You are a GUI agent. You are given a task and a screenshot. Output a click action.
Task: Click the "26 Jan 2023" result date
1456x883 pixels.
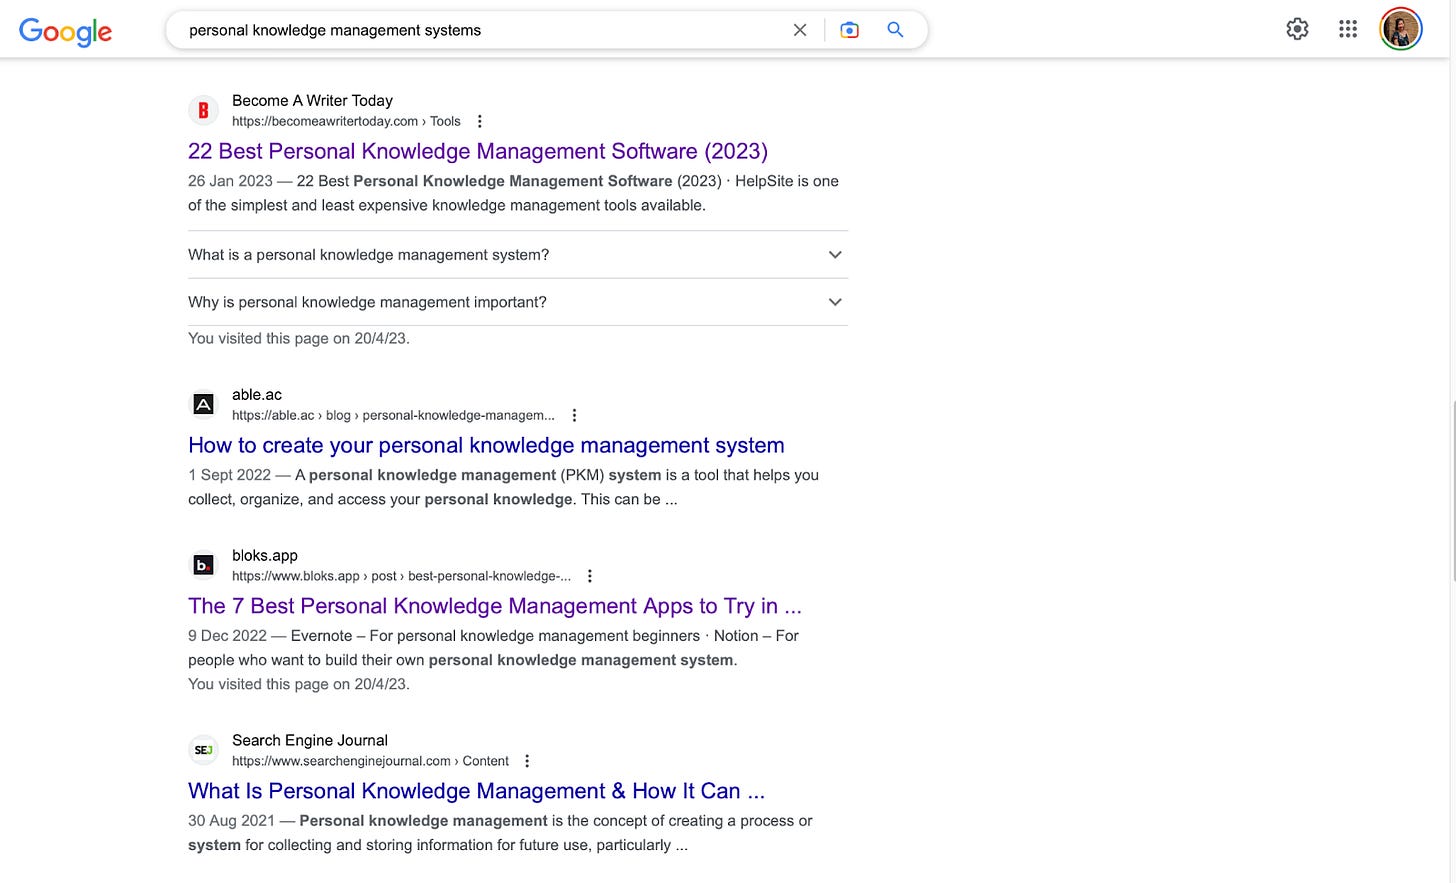coord(230,181)
